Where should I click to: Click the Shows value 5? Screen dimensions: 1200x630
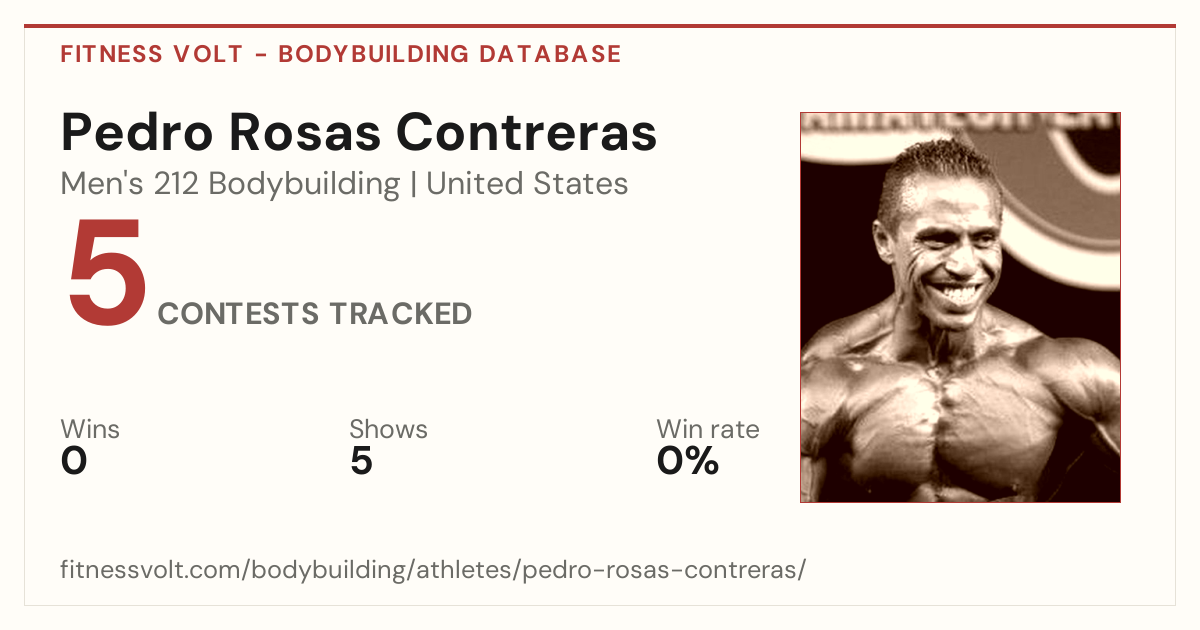tap(361, 462)
